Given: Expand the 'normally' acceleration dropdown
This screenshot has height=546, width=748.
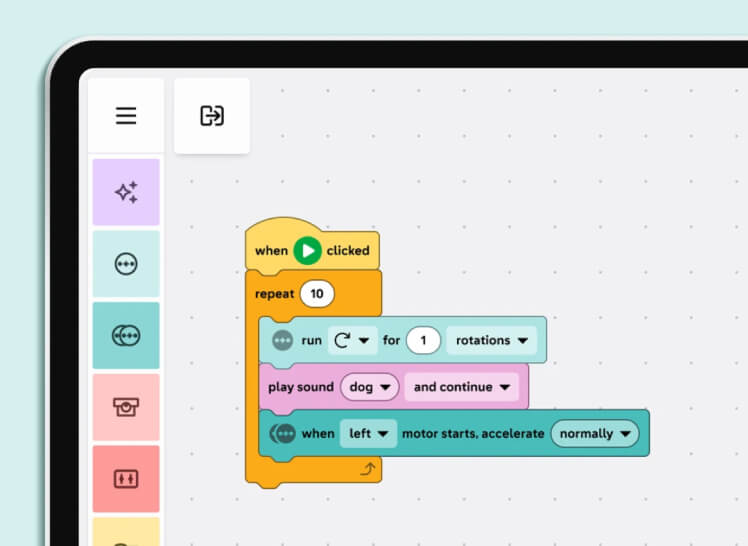Looking at the screenshot, I should [594, 434].
